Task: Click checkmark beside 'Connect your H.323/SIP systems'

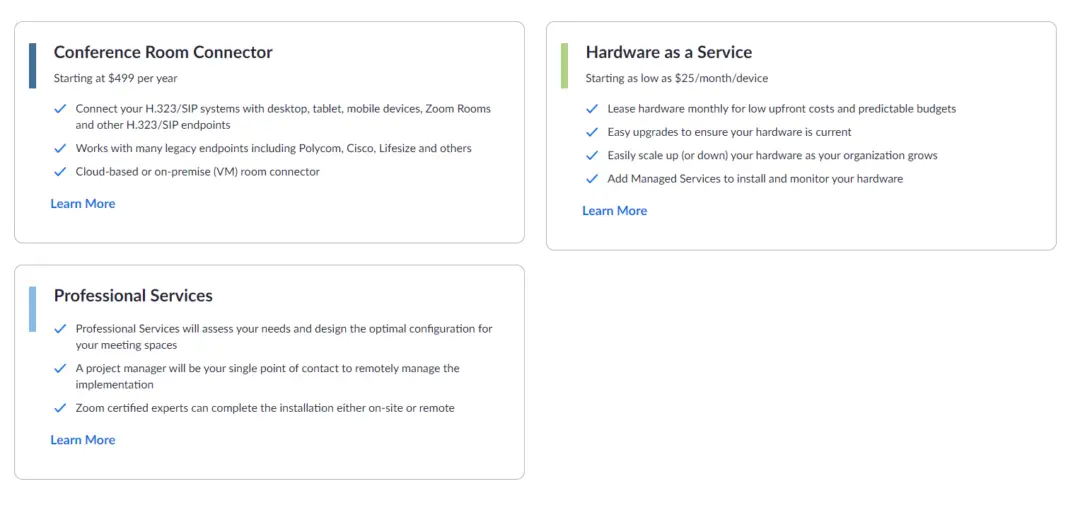Action: tap(60, 109)
